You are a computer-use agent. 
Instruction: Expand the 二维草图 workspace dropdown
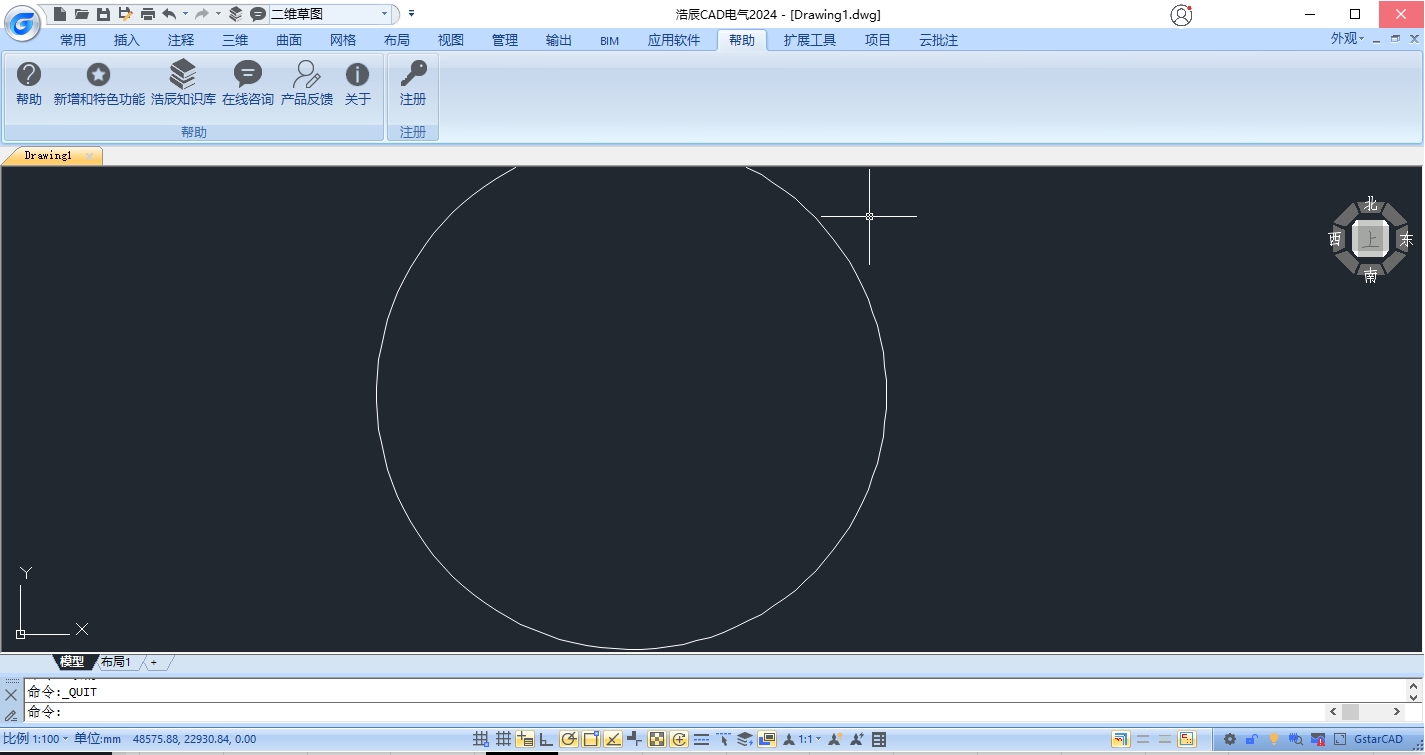pyautogui.click(x=385, y=14)
